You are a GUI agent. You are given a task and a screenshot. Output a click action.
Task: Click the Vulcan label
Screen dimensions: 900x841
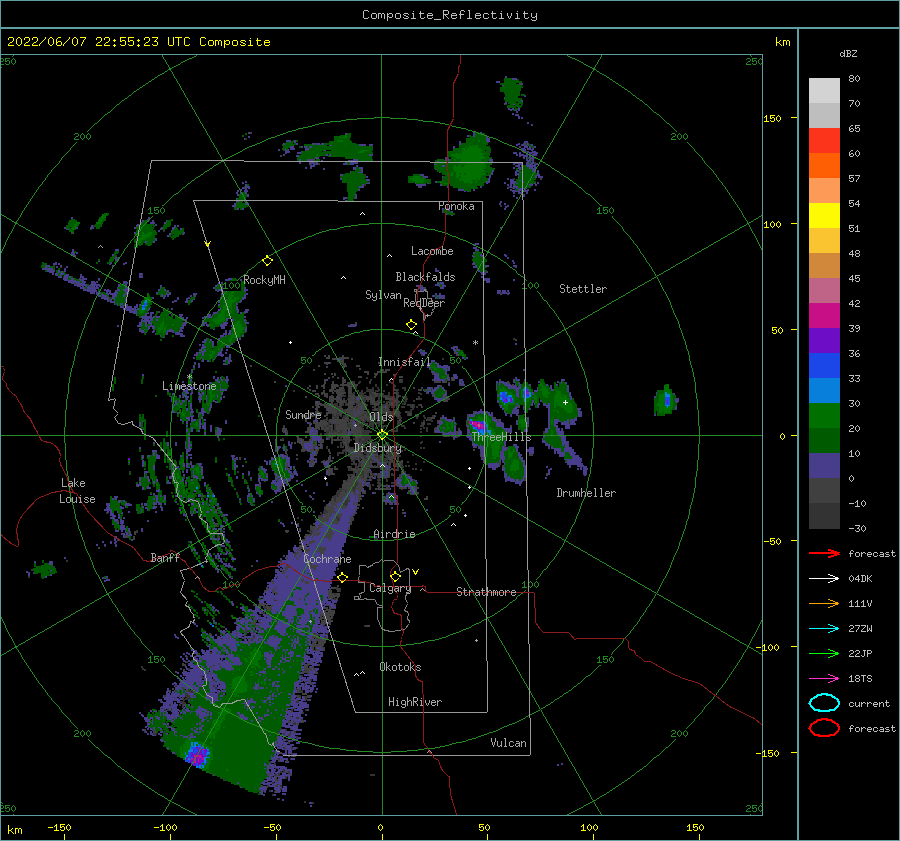[x=509, y=743]
